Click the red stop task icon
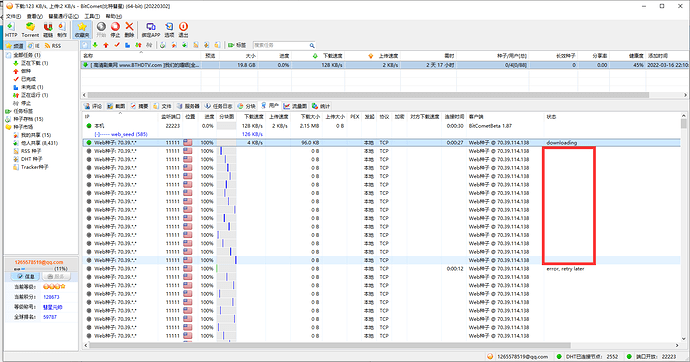Image resolution: width=690 pixels, height=362 pixels. (115, 29)
